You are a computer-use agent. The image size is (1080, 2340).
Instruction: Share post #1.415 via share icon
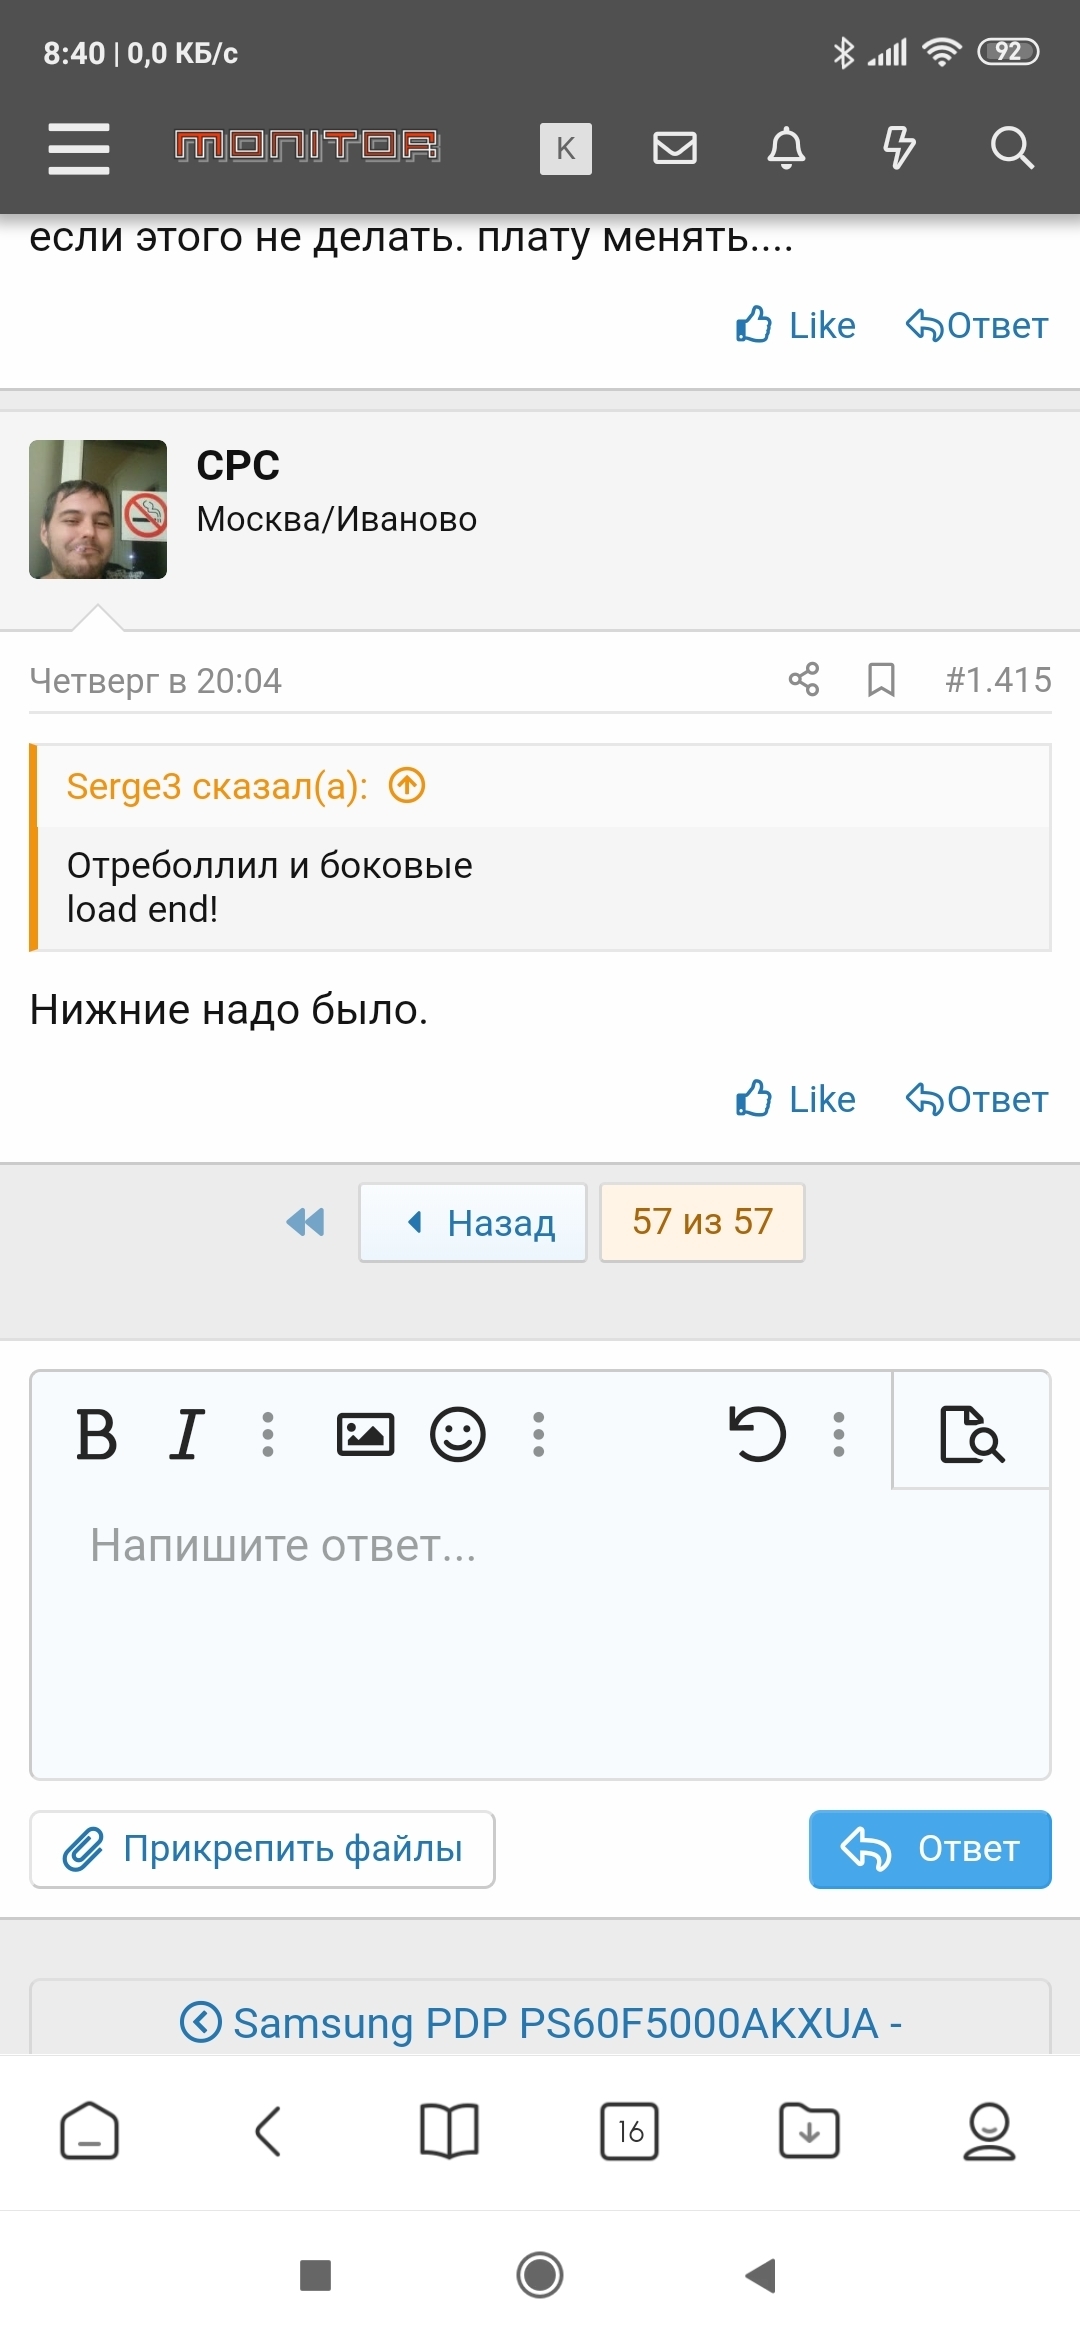coord(804,680)
